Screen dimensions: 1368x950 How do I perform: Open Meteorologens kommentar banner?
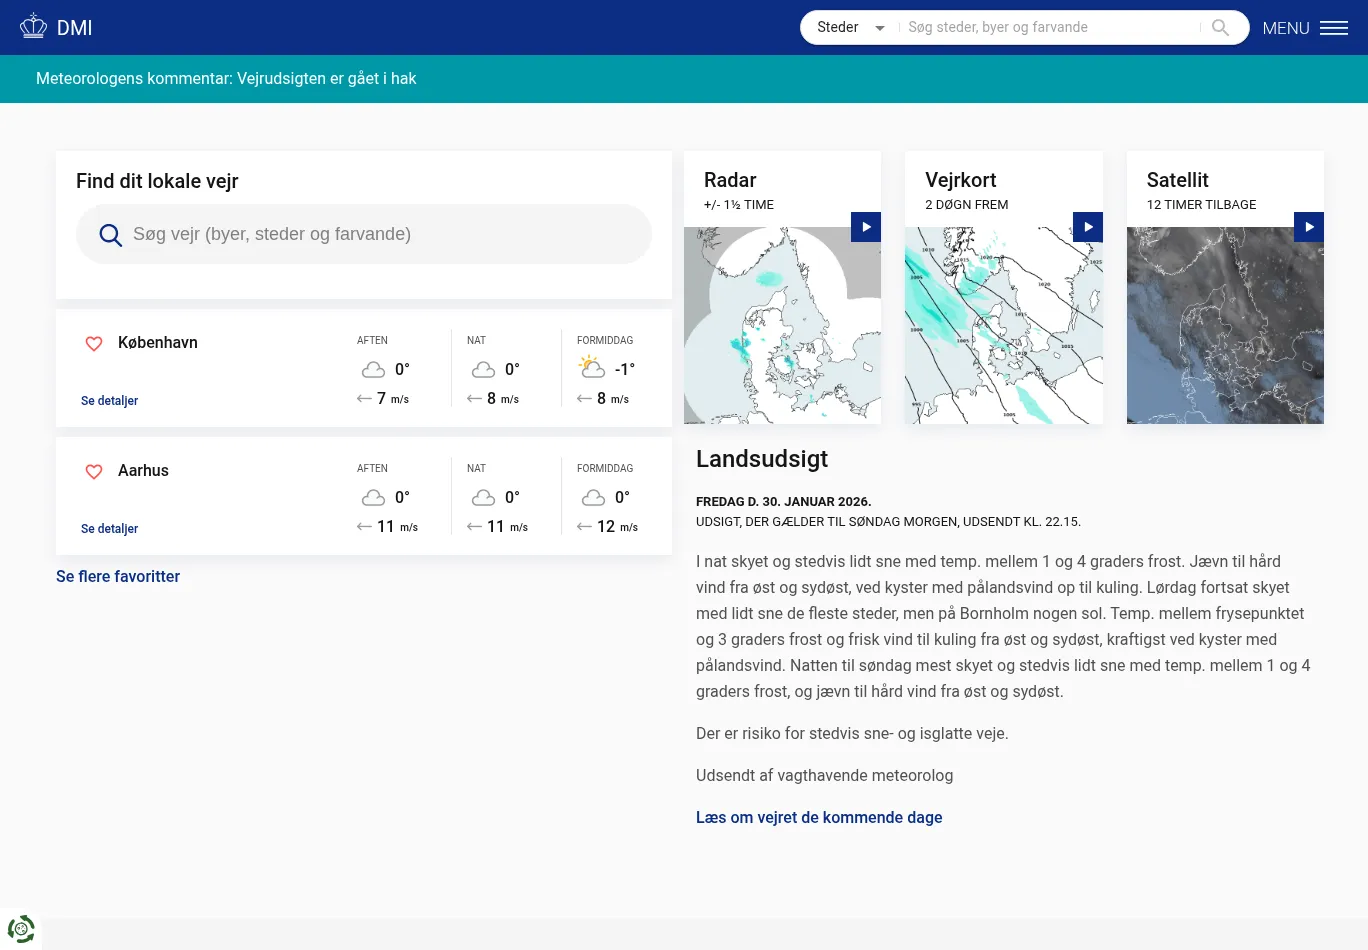point(226,79)
